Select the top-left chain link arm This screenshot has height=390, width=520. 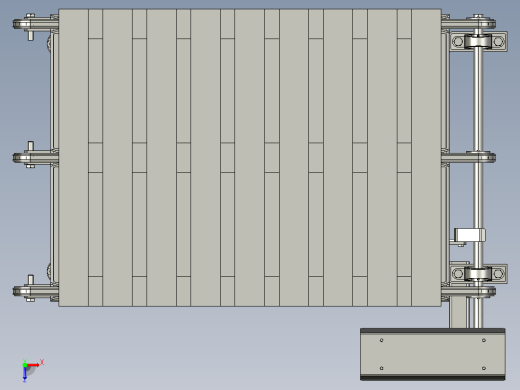pos(35,24)
